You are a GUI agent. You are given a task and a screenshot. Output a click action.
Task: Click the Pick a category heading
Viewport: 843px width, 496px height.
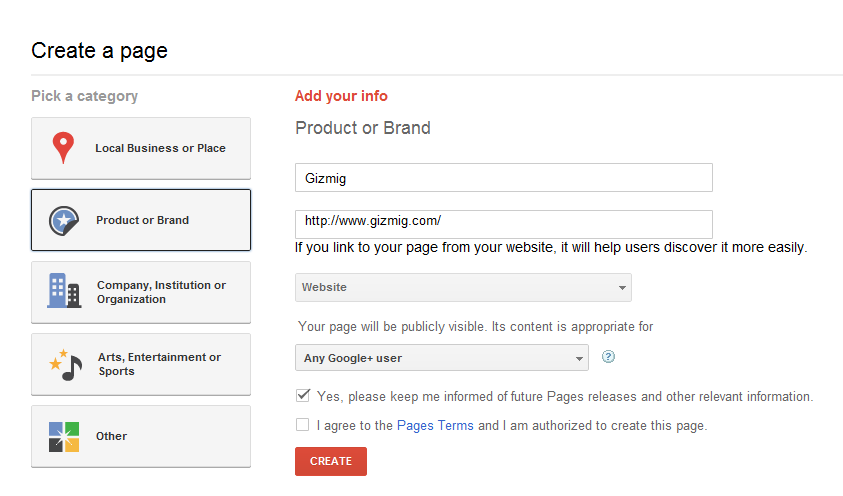point(84,96)
